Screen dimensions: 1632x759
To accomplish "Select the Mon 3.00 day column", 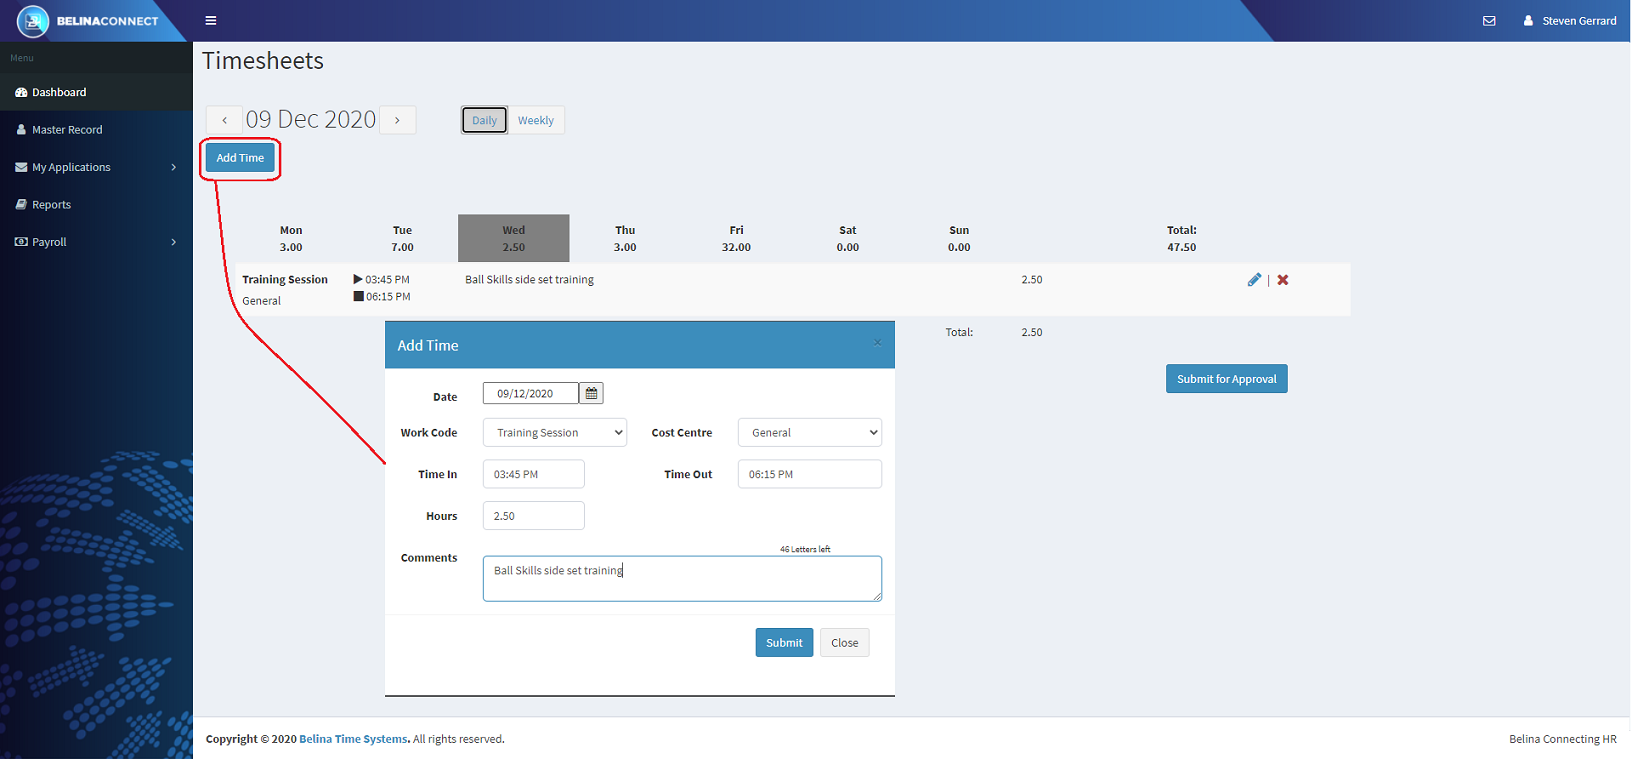I will tap(291, 238).
